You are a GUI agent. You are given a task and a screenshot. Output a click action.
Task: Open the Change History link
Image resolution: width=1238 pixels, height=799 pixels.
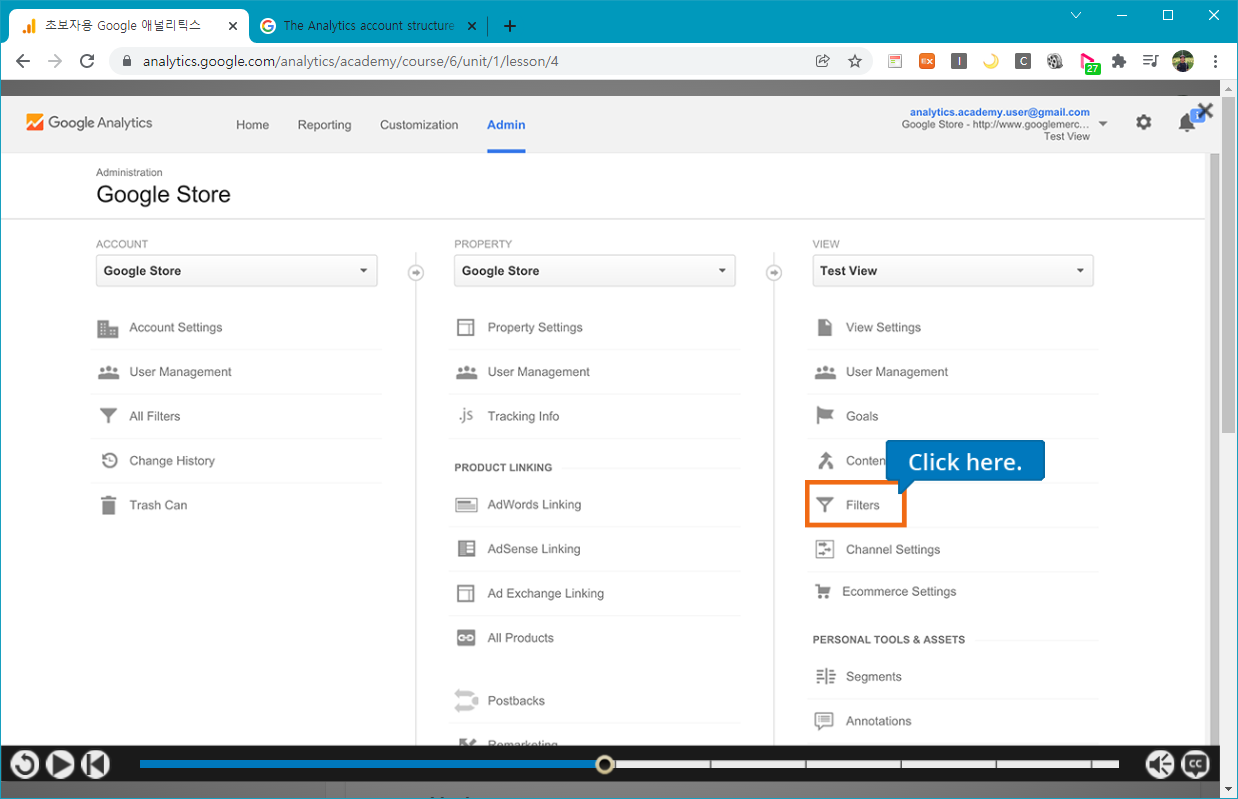click(172, 461)
